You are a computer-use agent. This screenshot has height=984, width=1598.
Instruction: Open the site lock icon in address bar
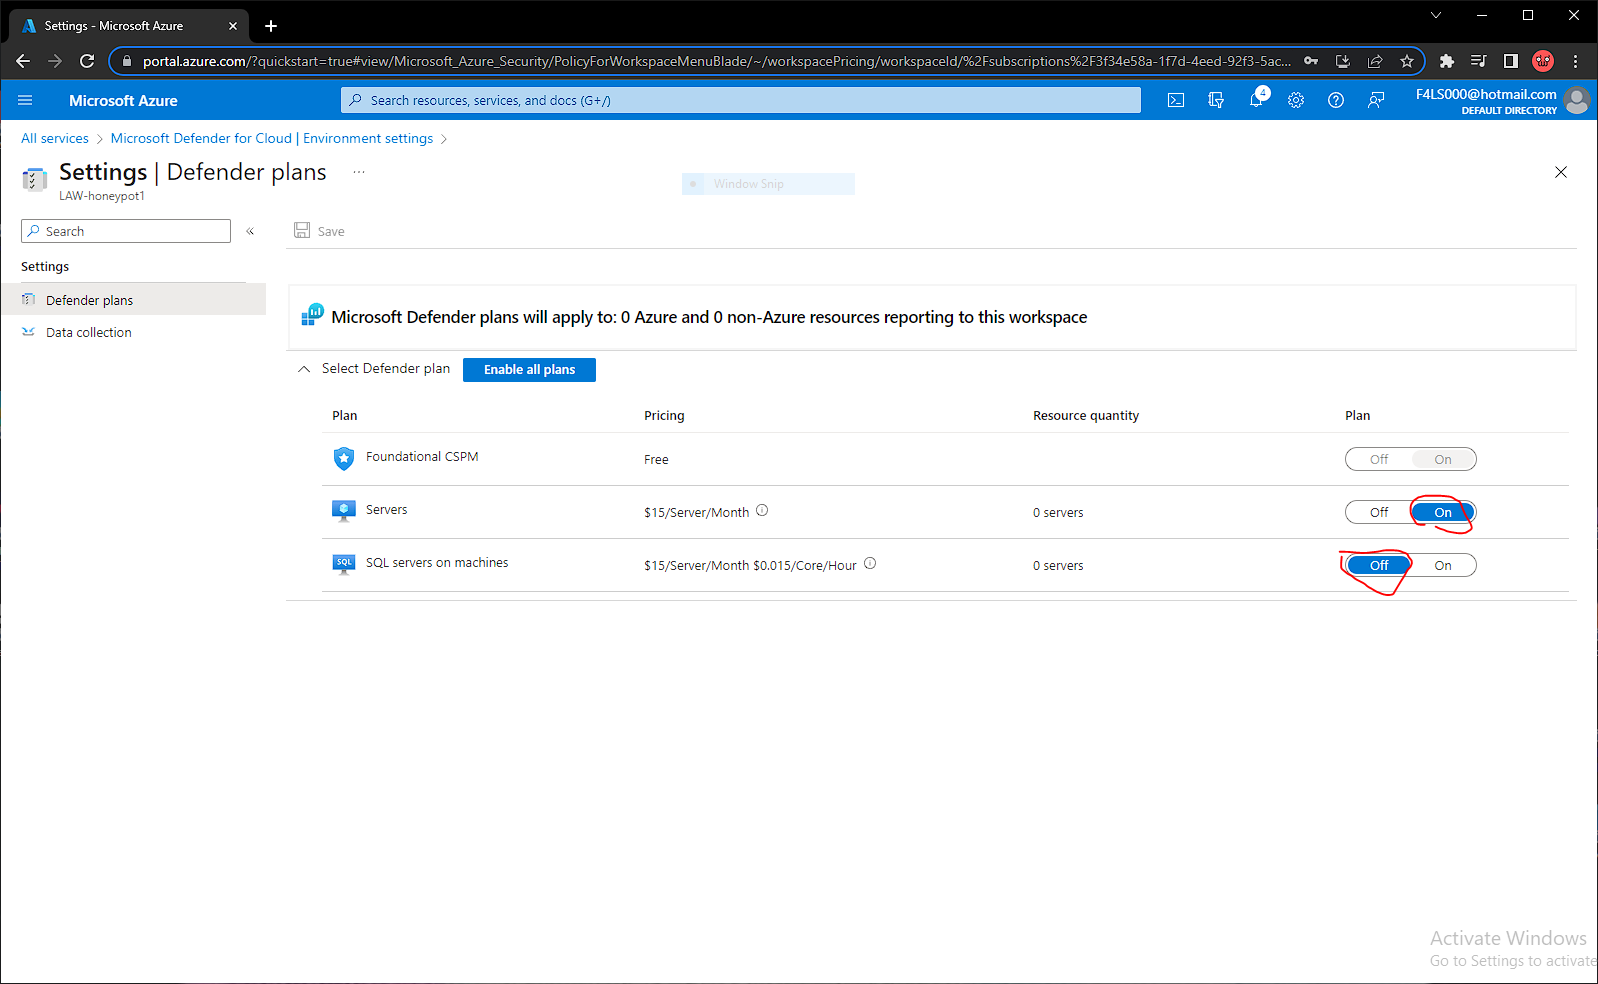pos(127,61)
